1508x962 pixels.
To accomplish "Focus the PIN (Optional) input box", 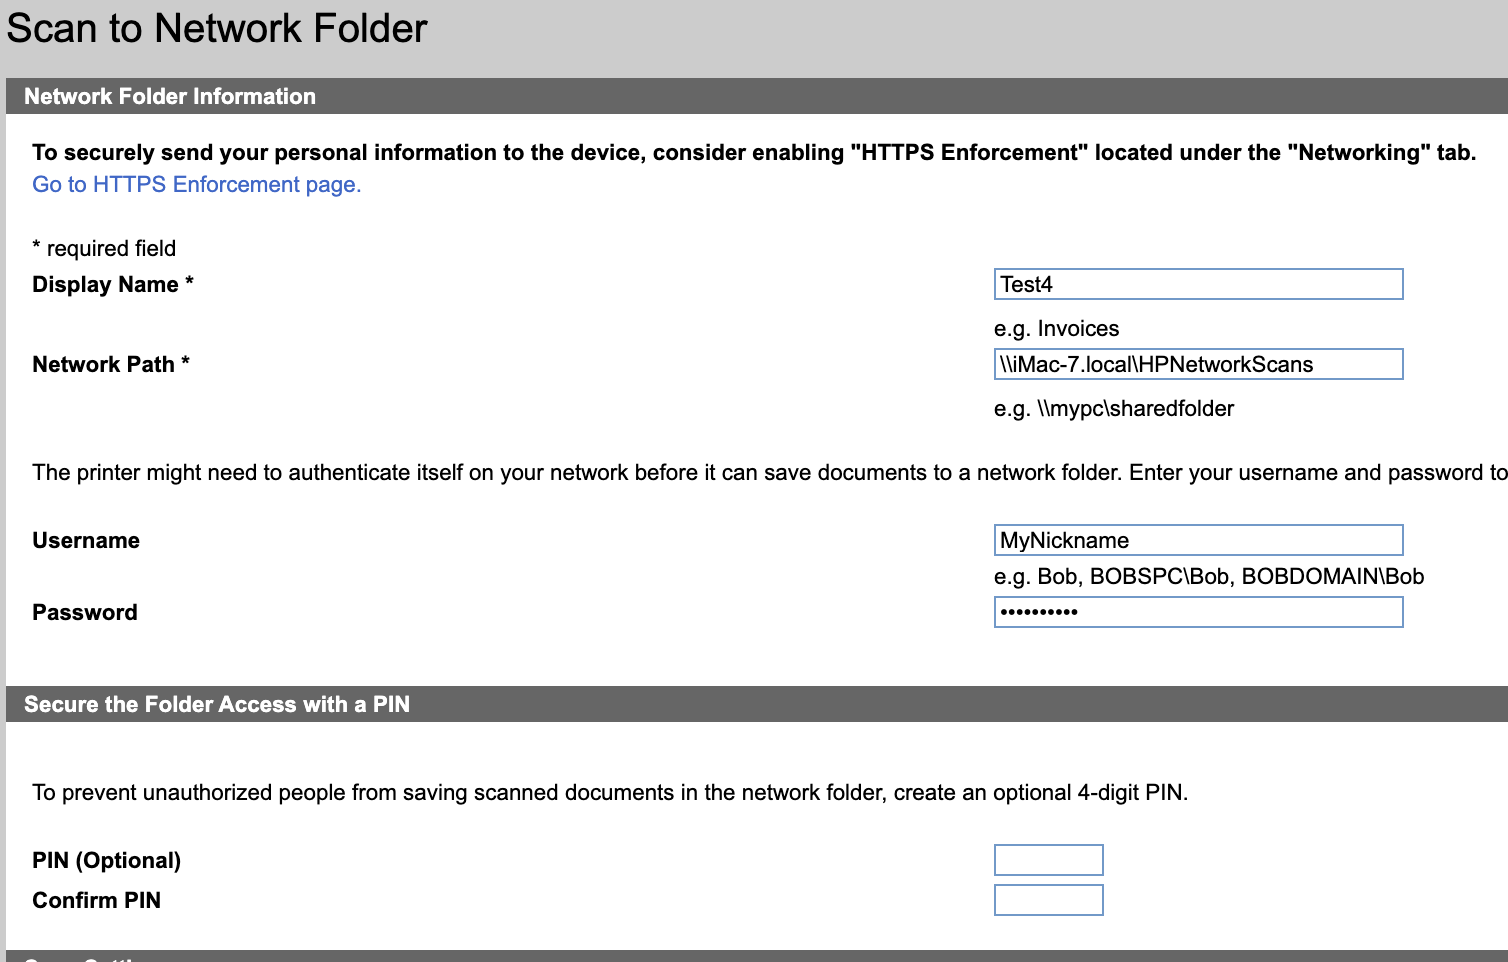I will click(x=1048, y=860).
